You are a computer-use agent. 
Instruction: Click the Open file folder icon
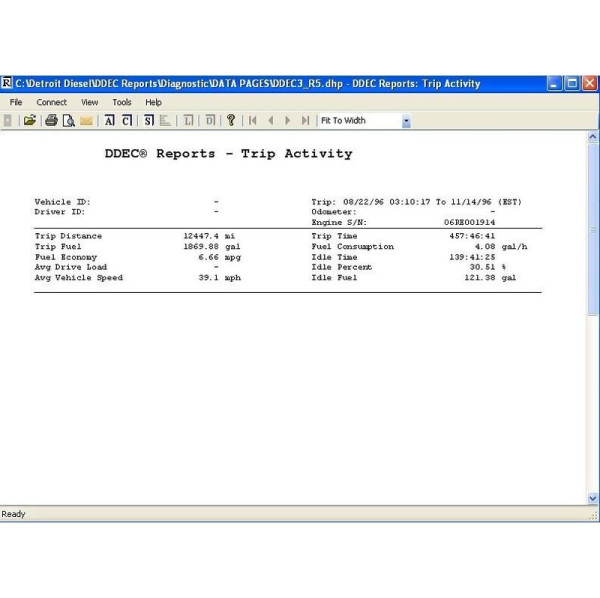[30, 121]
